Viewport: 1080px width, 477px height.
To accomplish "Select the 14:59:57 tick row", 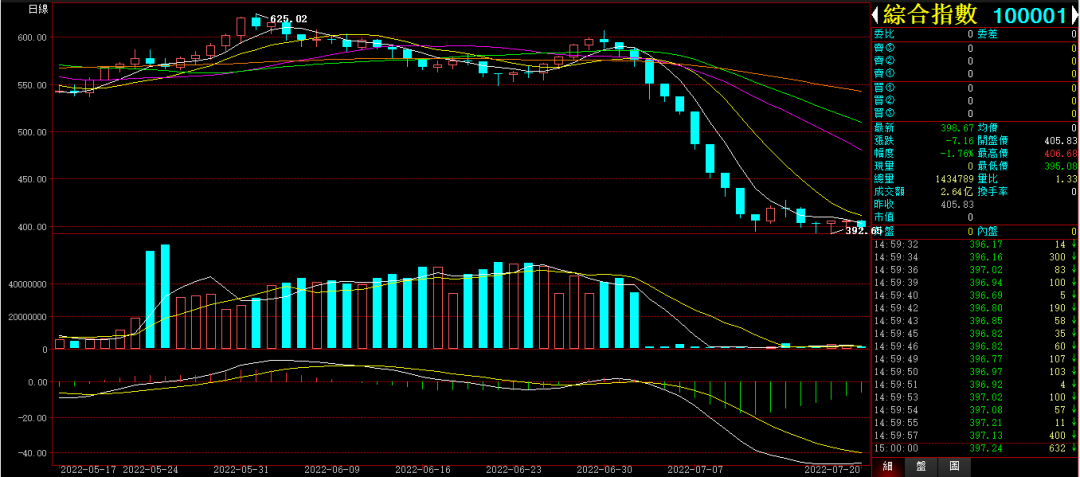I will (x=975, y=435).
